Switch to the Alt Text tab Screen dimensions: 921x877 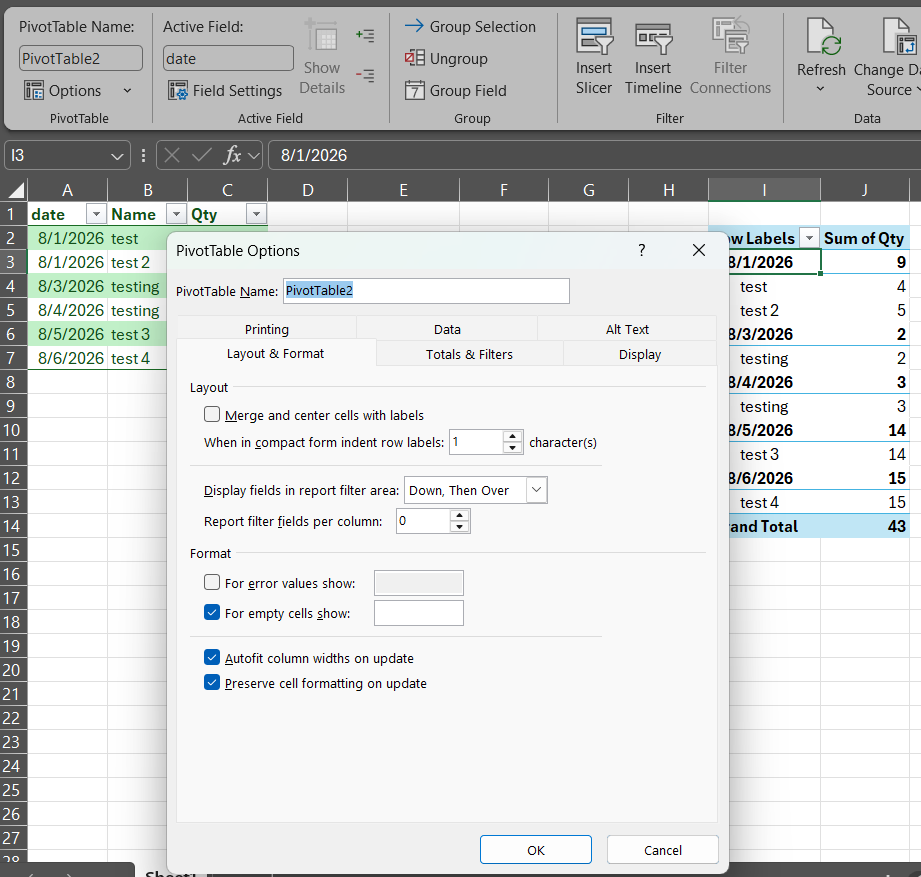point(627,329)
